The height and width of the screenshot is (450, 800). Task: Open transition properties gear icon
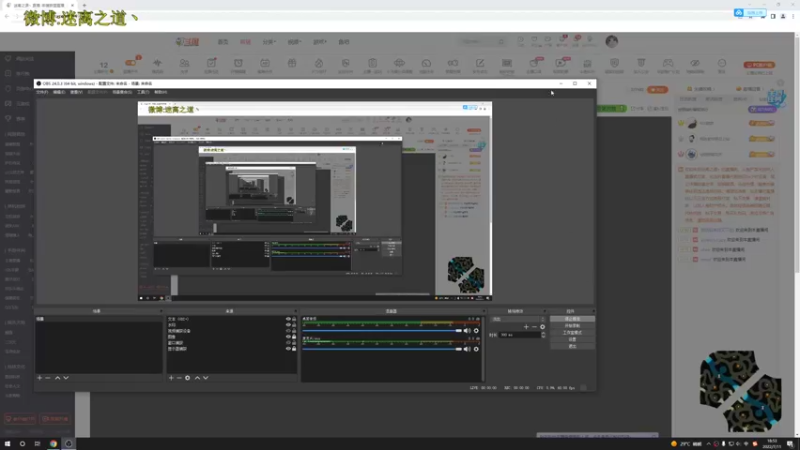coord(542,327)
